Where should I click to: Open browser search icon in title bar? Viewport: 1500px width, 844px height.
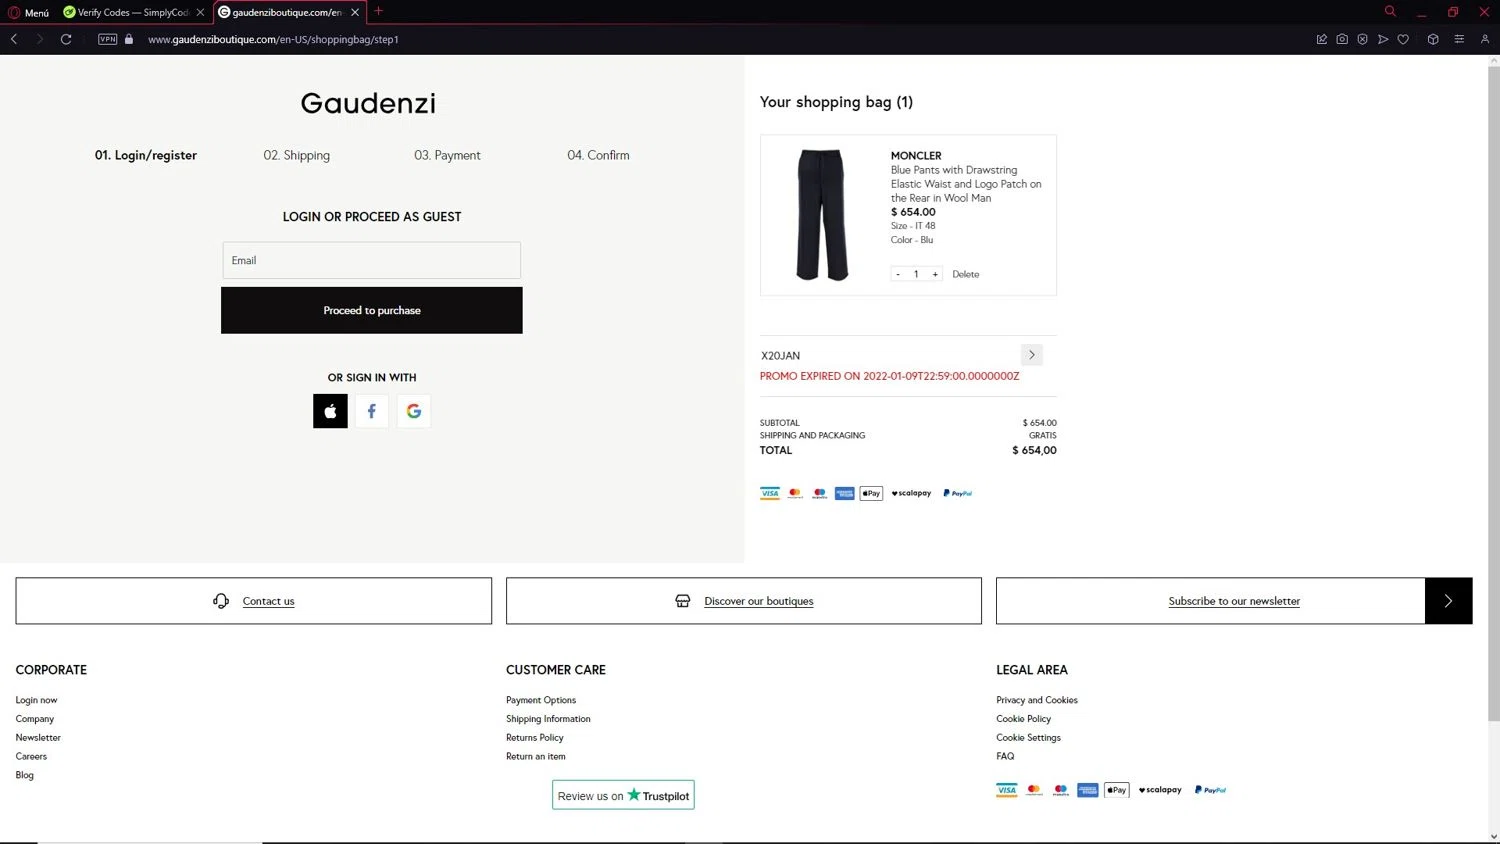pos(1390,11)
